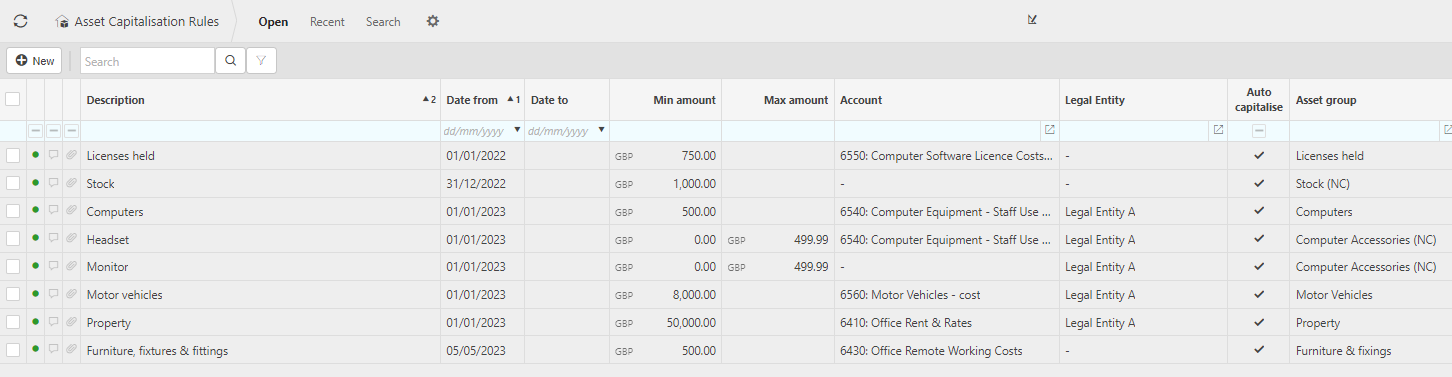Select the Property row checkbox
The height and width of the screenshot is (377, 1452).
13,322
